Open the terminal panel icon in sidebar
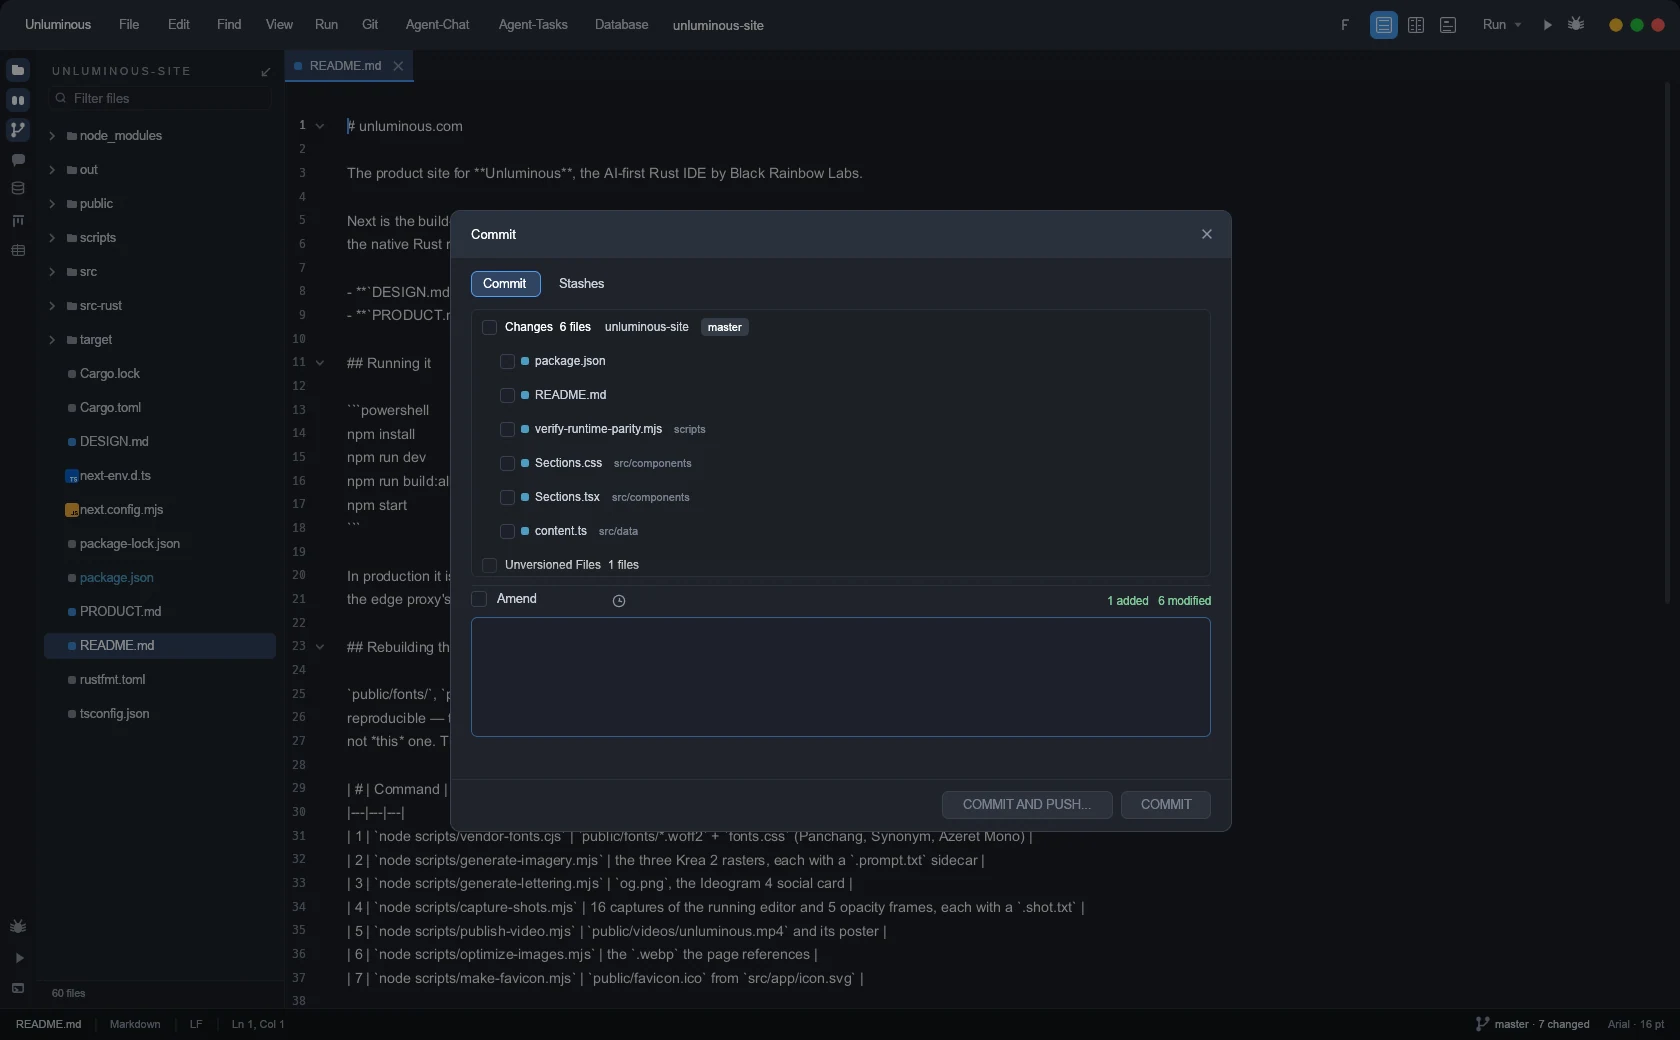 coord(18,988)
